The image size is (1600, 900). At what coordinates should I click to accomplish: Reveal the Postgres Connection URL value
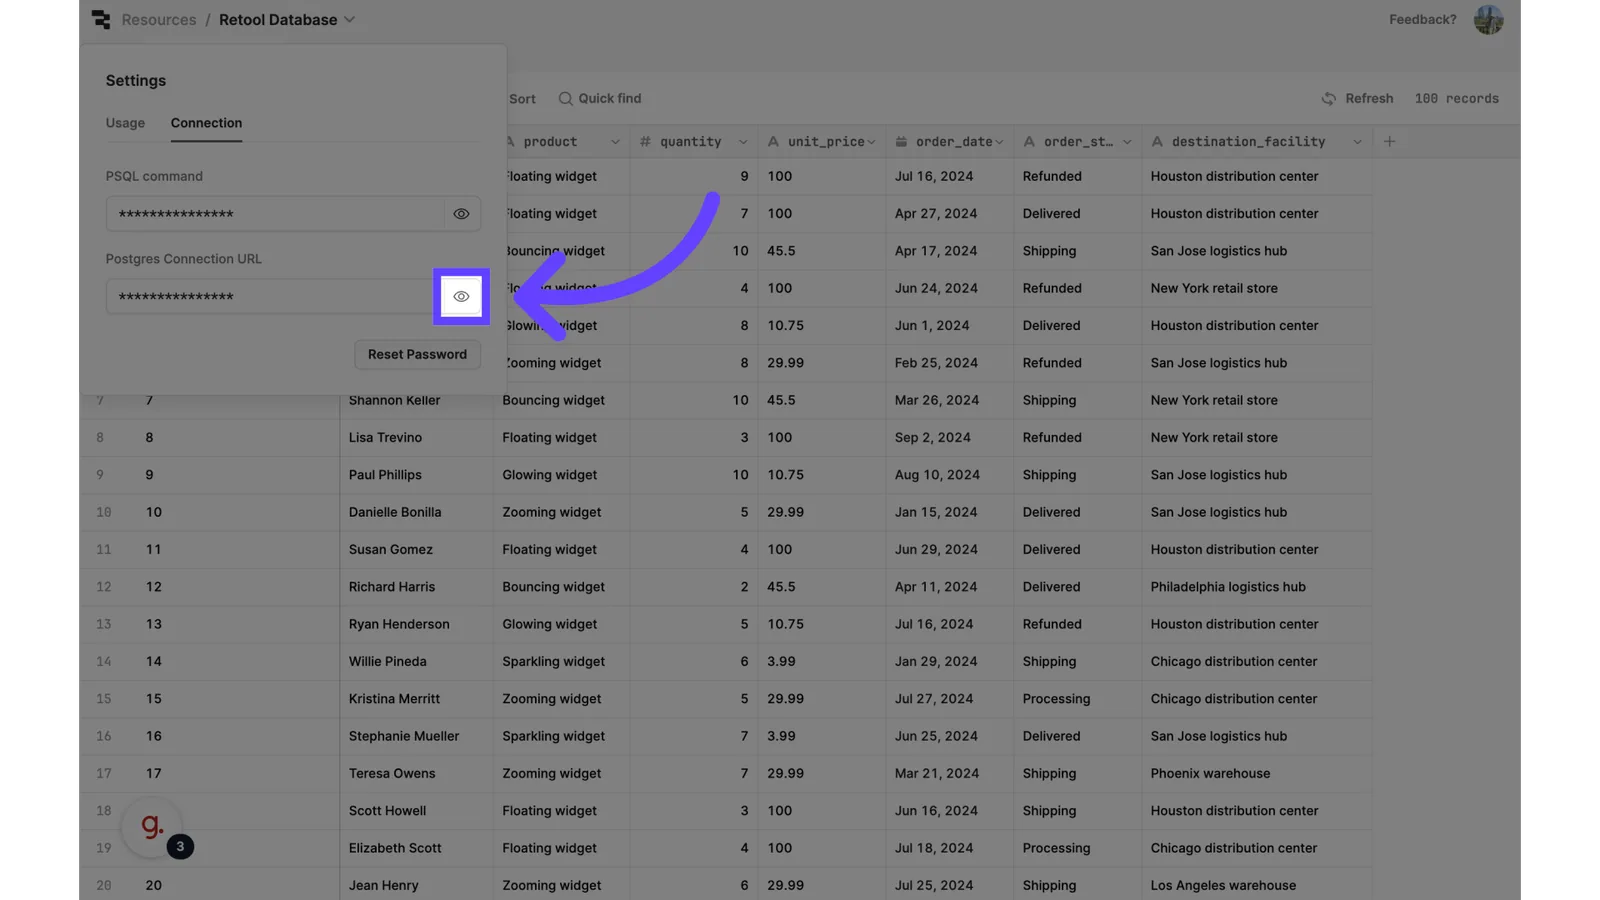[461, 297]
